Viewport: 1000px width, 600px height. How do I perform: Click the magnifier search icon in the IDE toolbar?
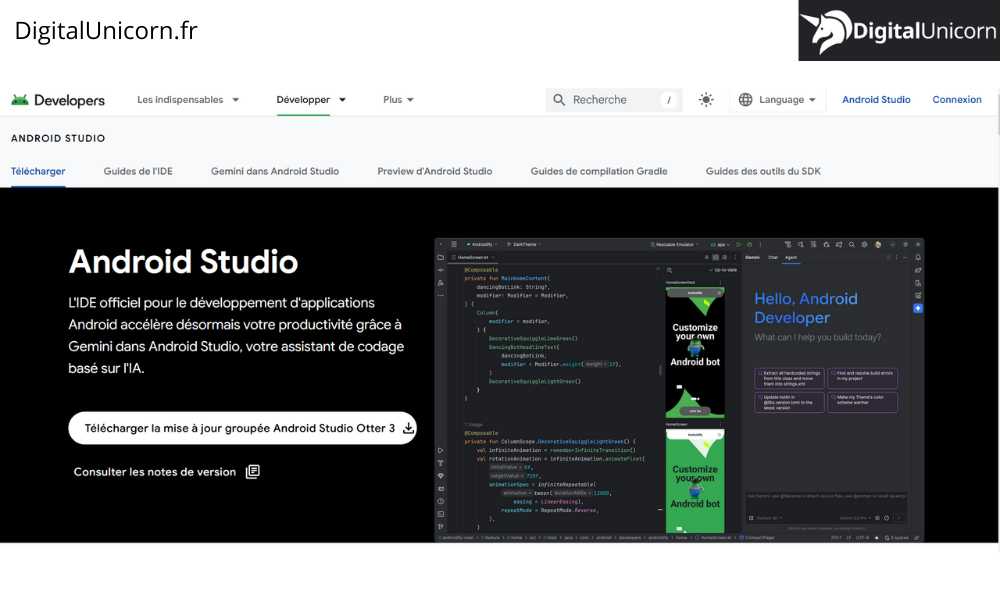click(852, 244)
